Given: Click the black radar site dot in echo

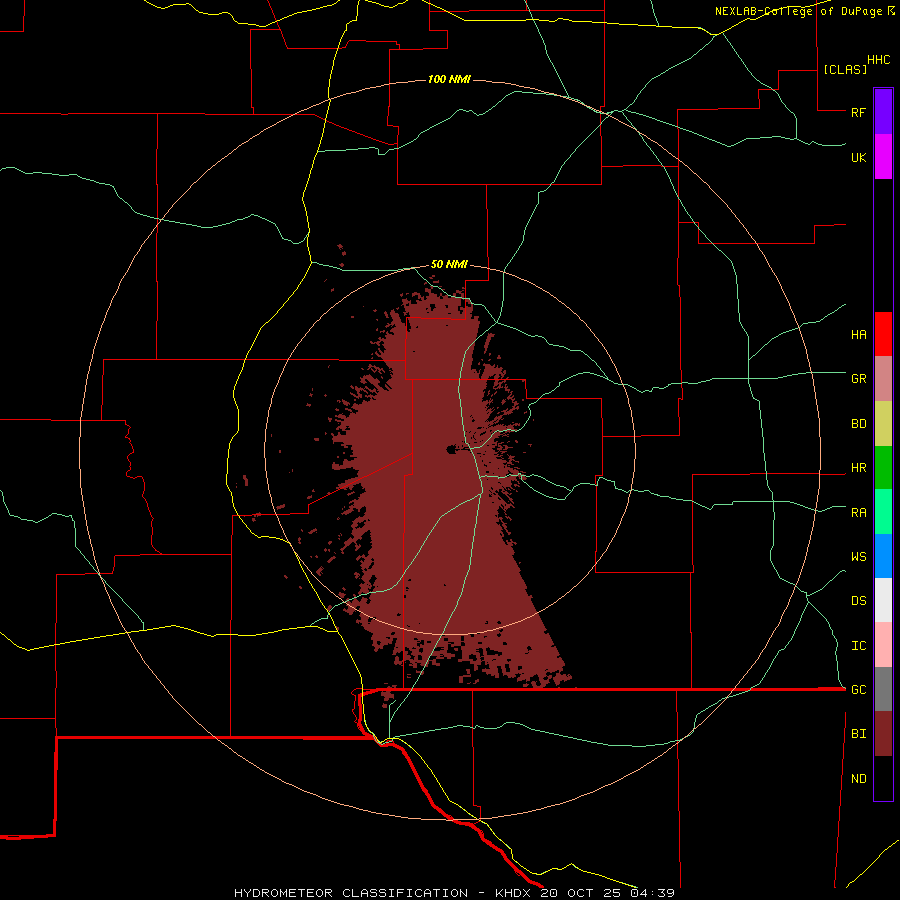Looking at the screenshot, I should point(451,449).
